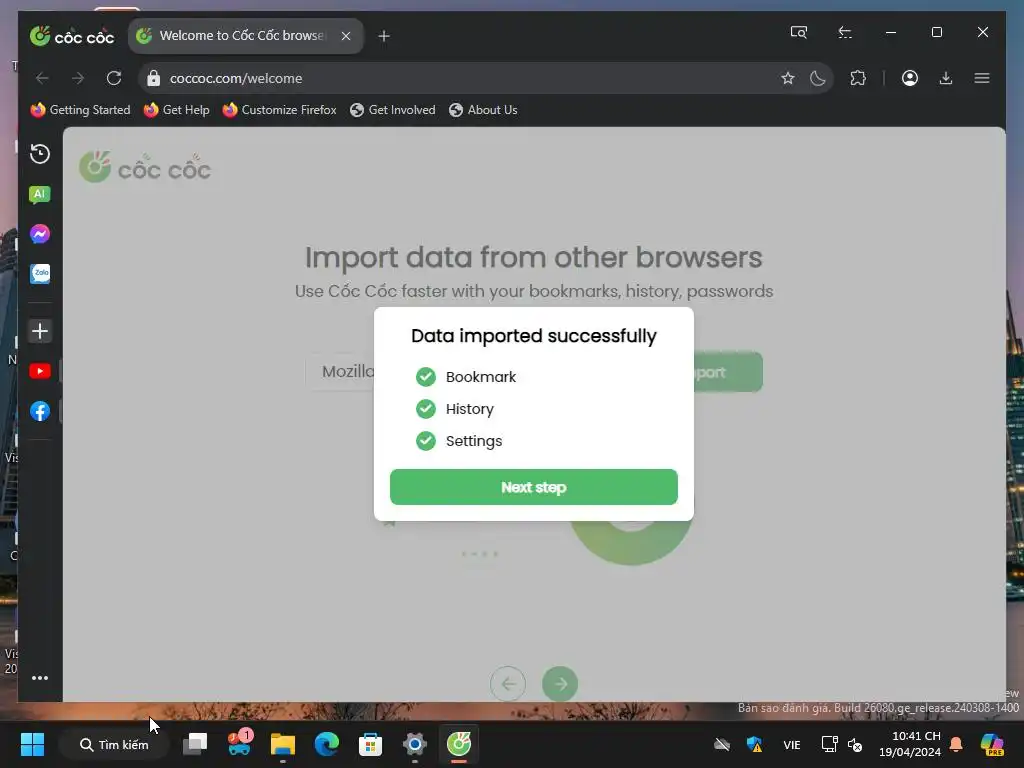Open File Explorer from taskbar
This screenshot has width=1024, height=768.
point(283,744)
